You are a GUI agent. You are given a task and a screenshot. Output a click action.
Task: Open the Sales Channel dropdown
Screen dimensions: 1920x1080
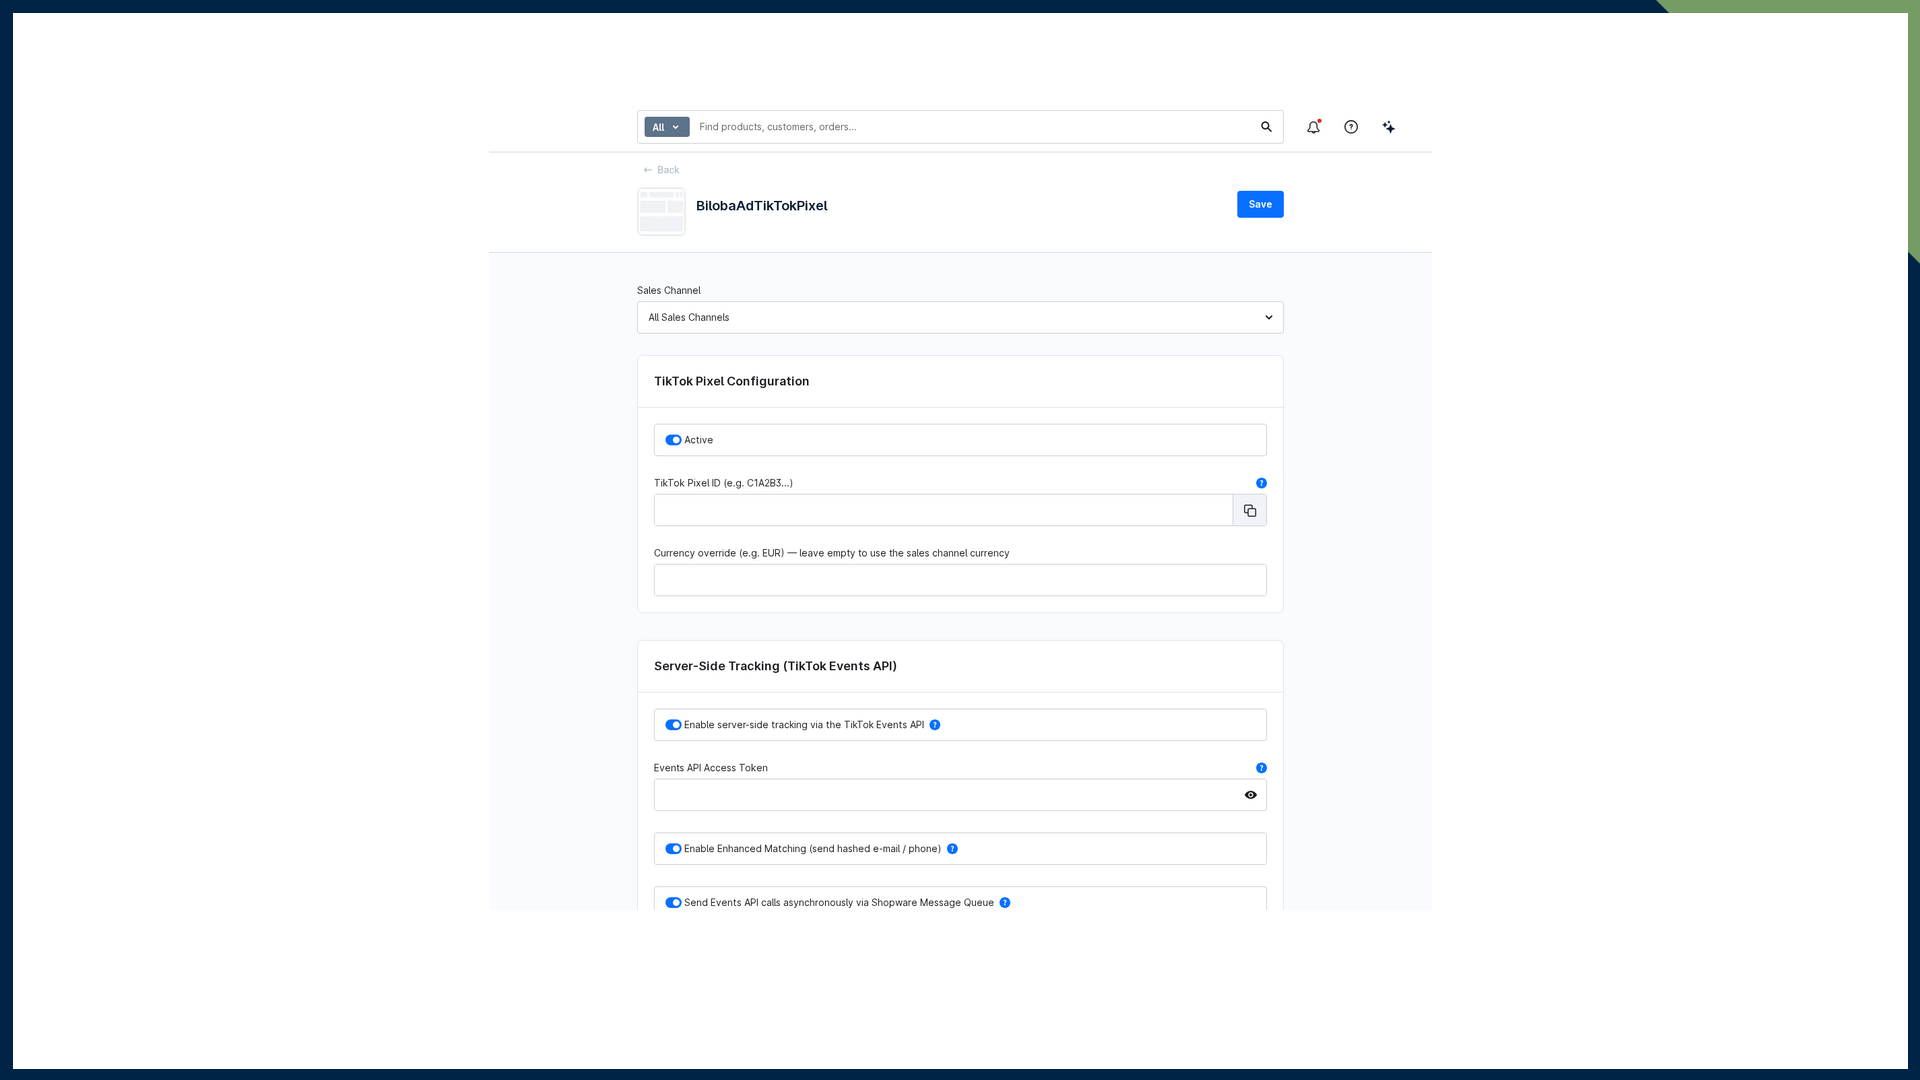click(960, 318)
